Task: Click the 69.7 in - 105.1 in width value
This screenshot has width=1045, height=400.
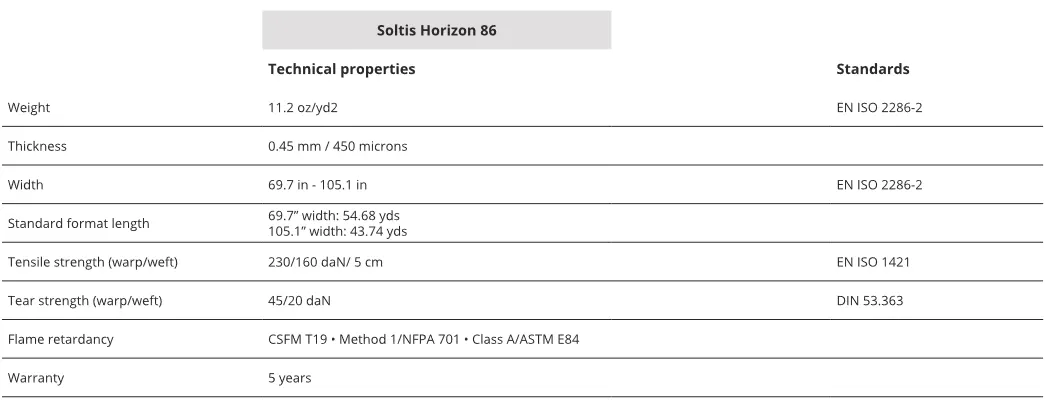Action: pos(324,185)
